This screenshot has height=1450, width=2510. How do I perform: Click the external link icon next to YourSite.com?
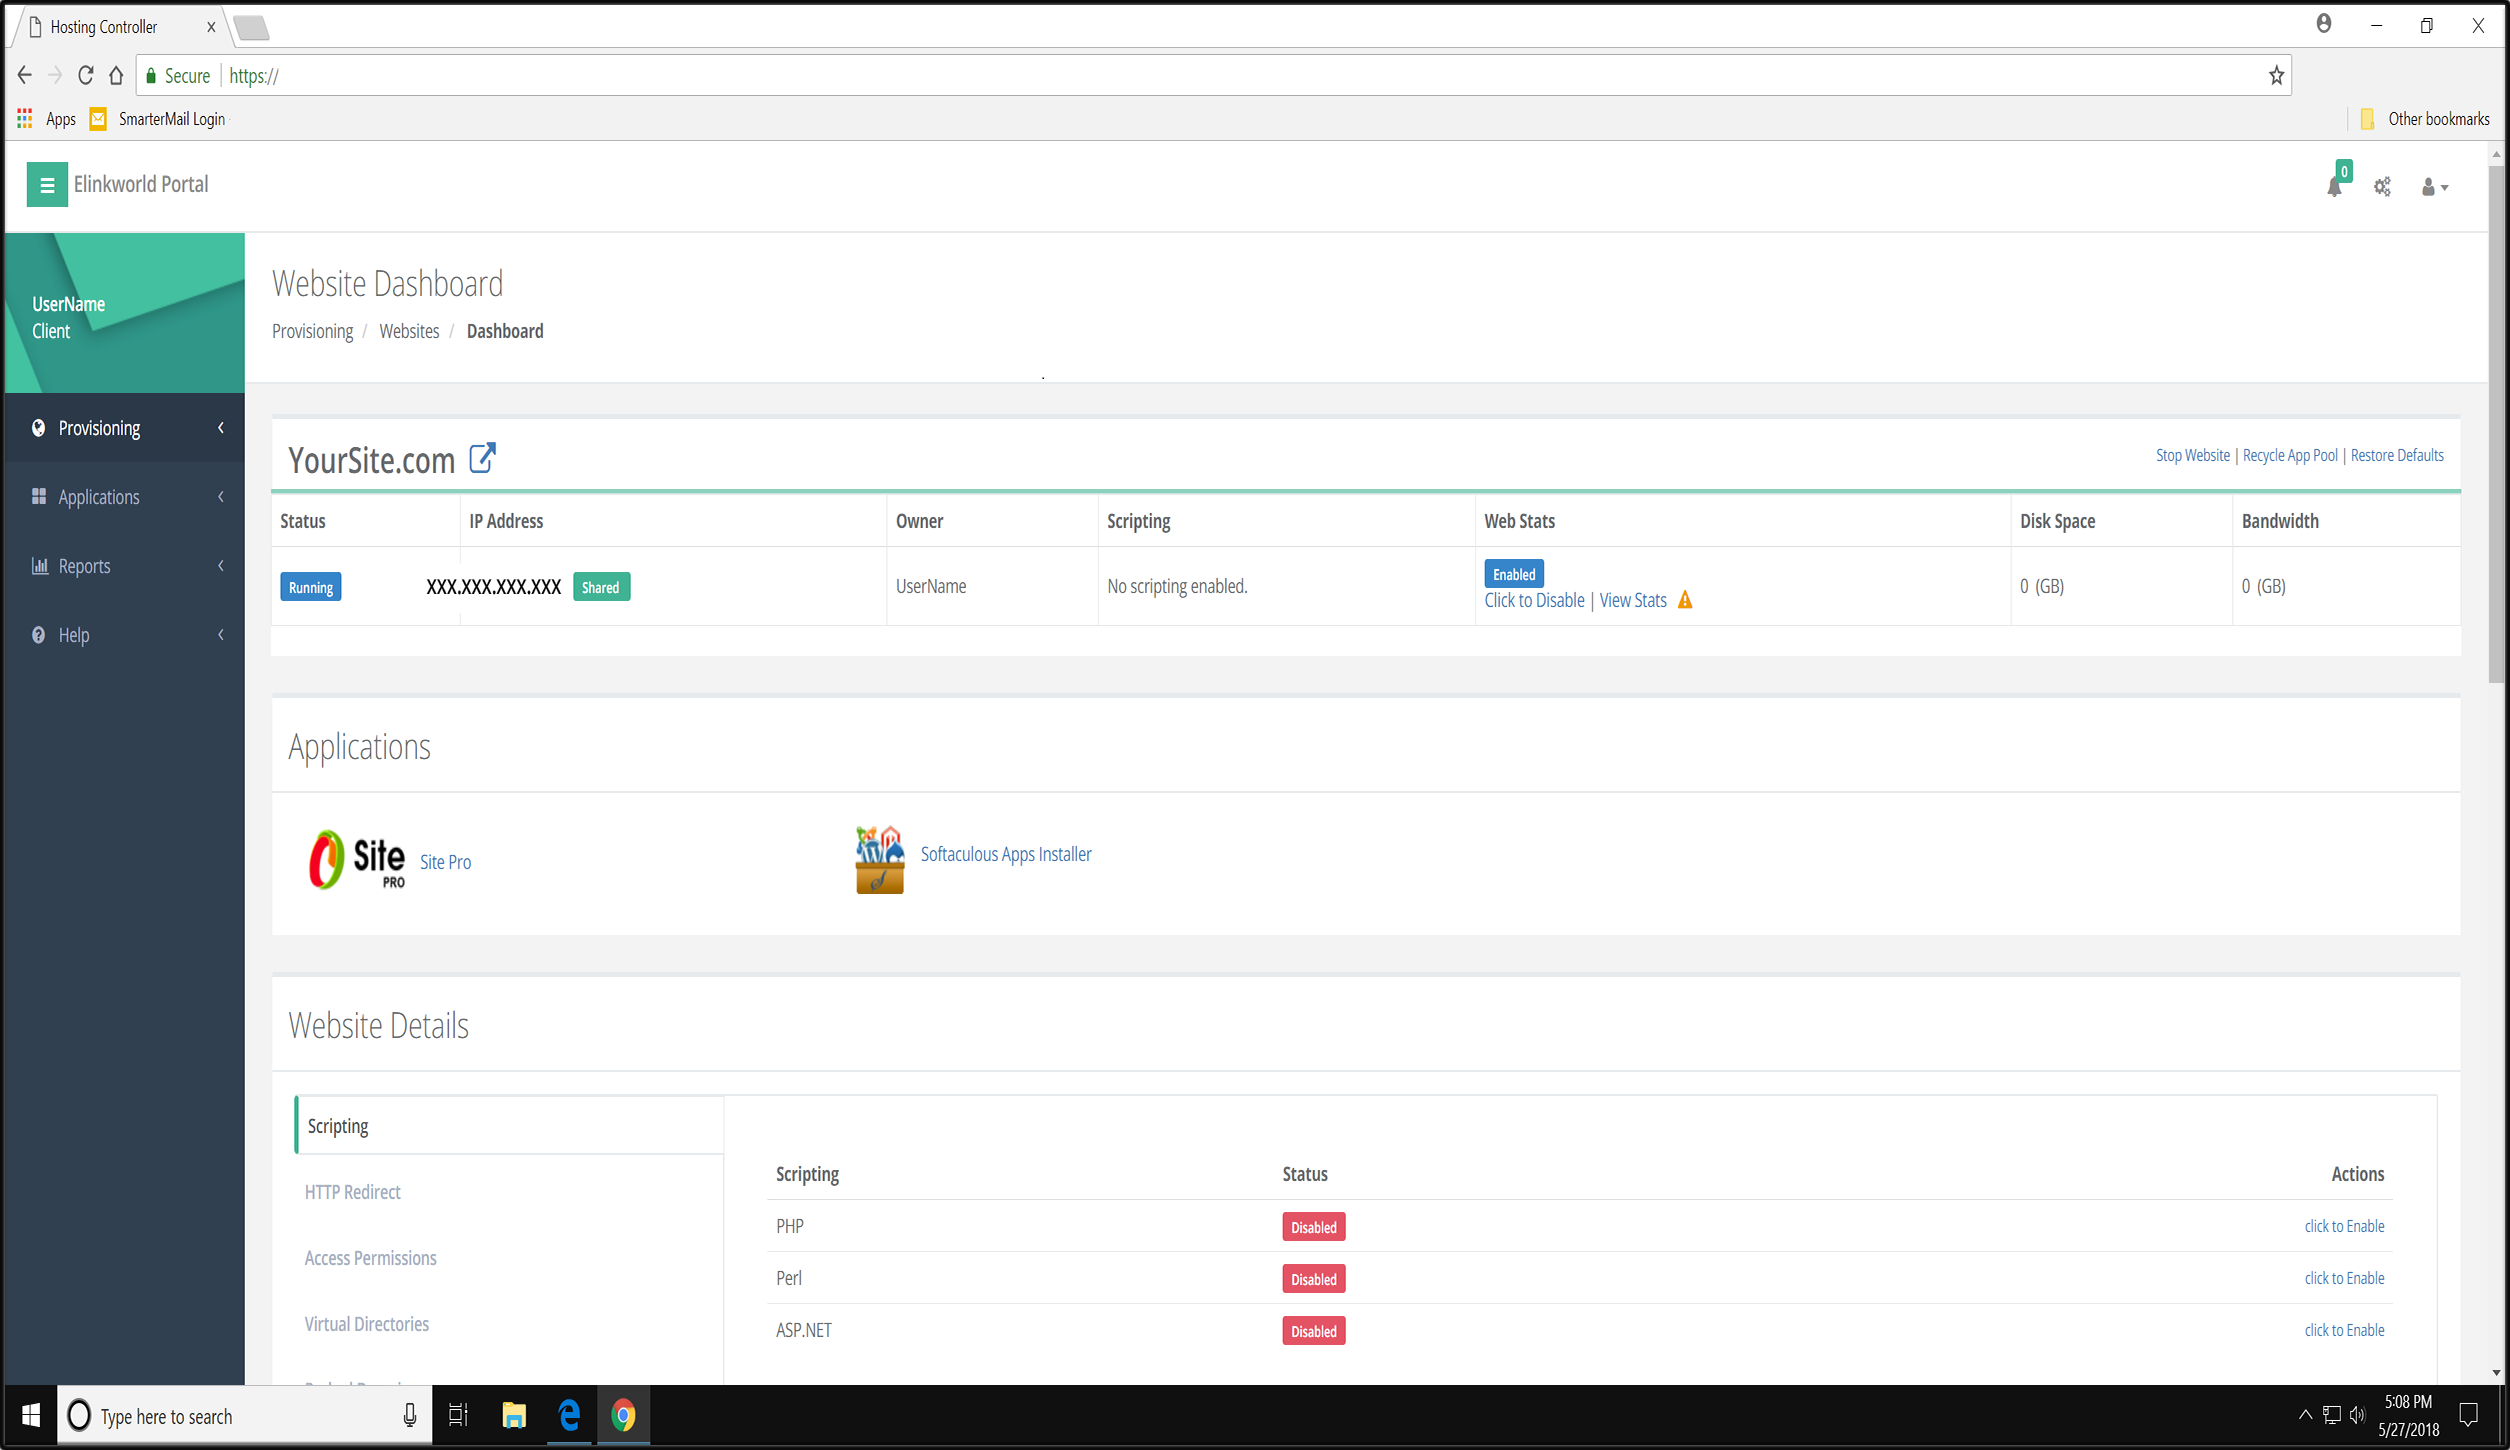(485, 456)
